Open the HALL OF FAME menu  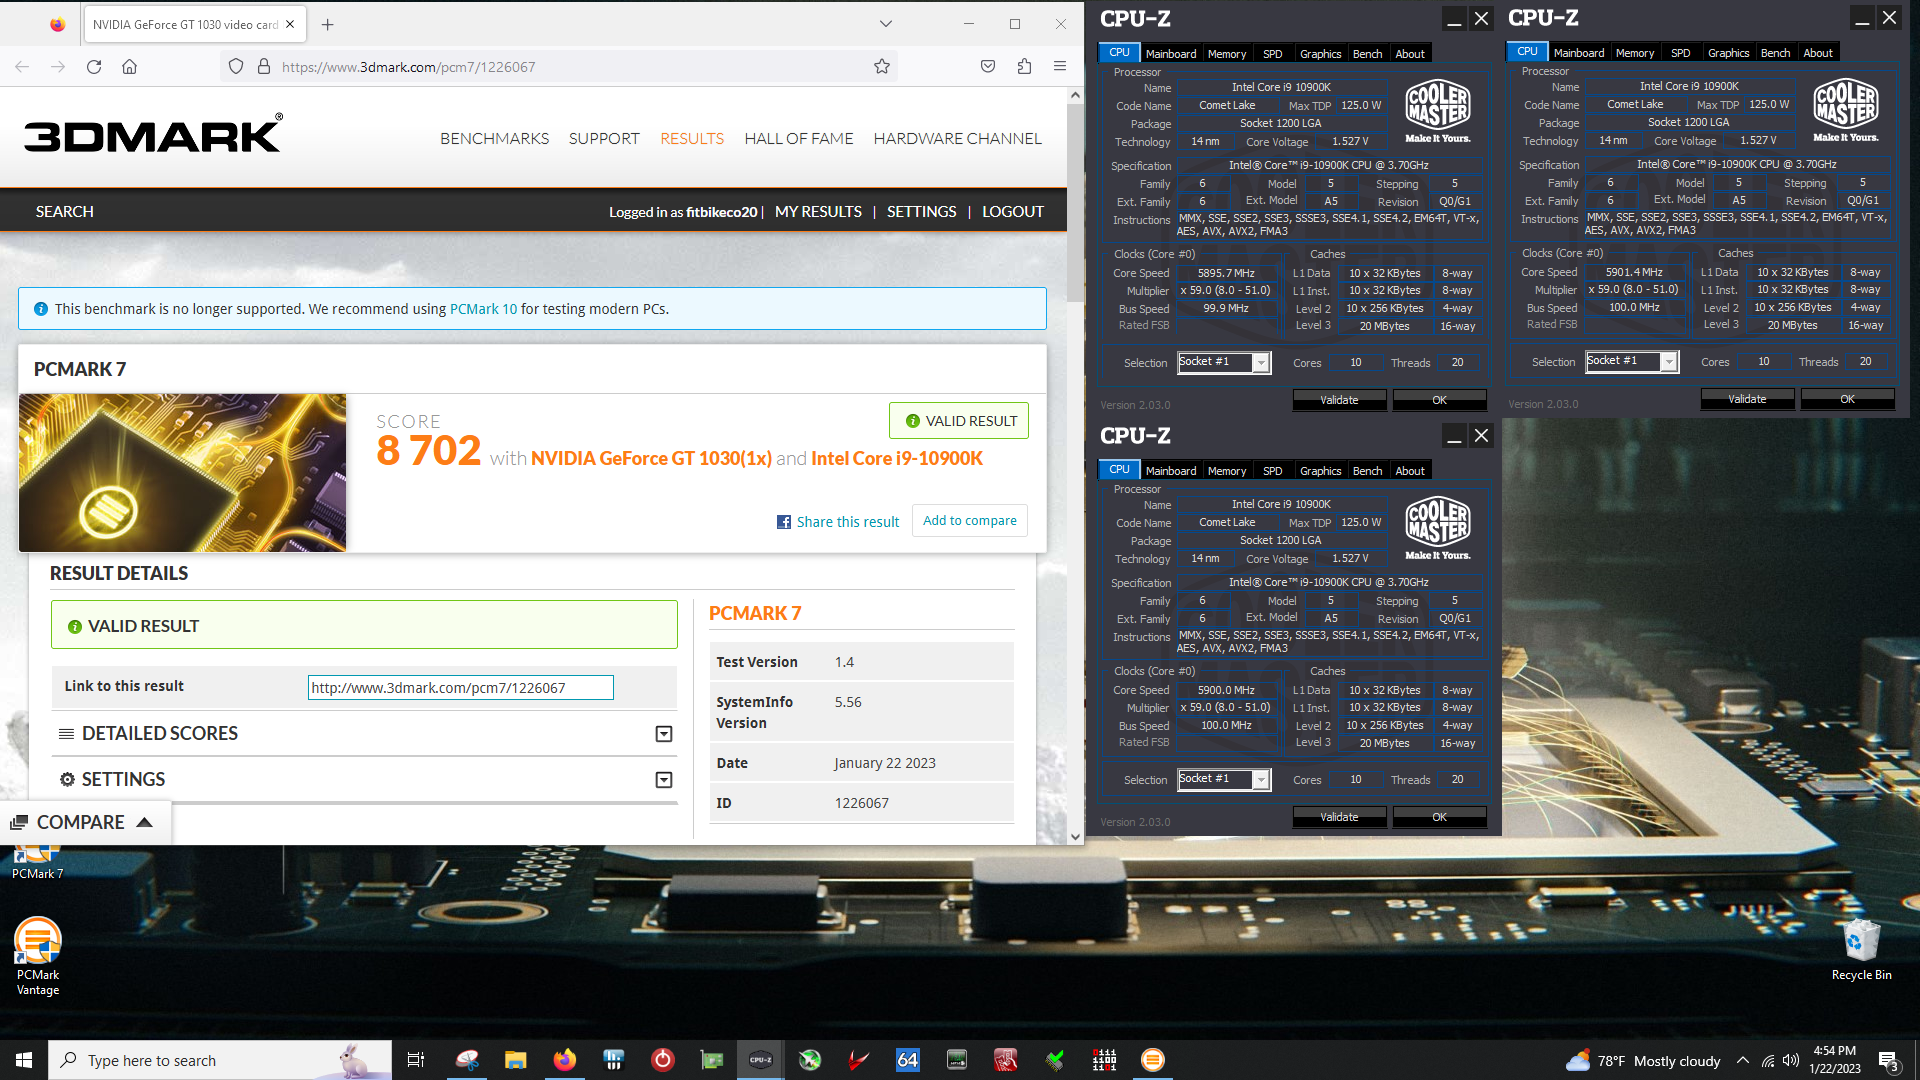(x=799, y=139)
